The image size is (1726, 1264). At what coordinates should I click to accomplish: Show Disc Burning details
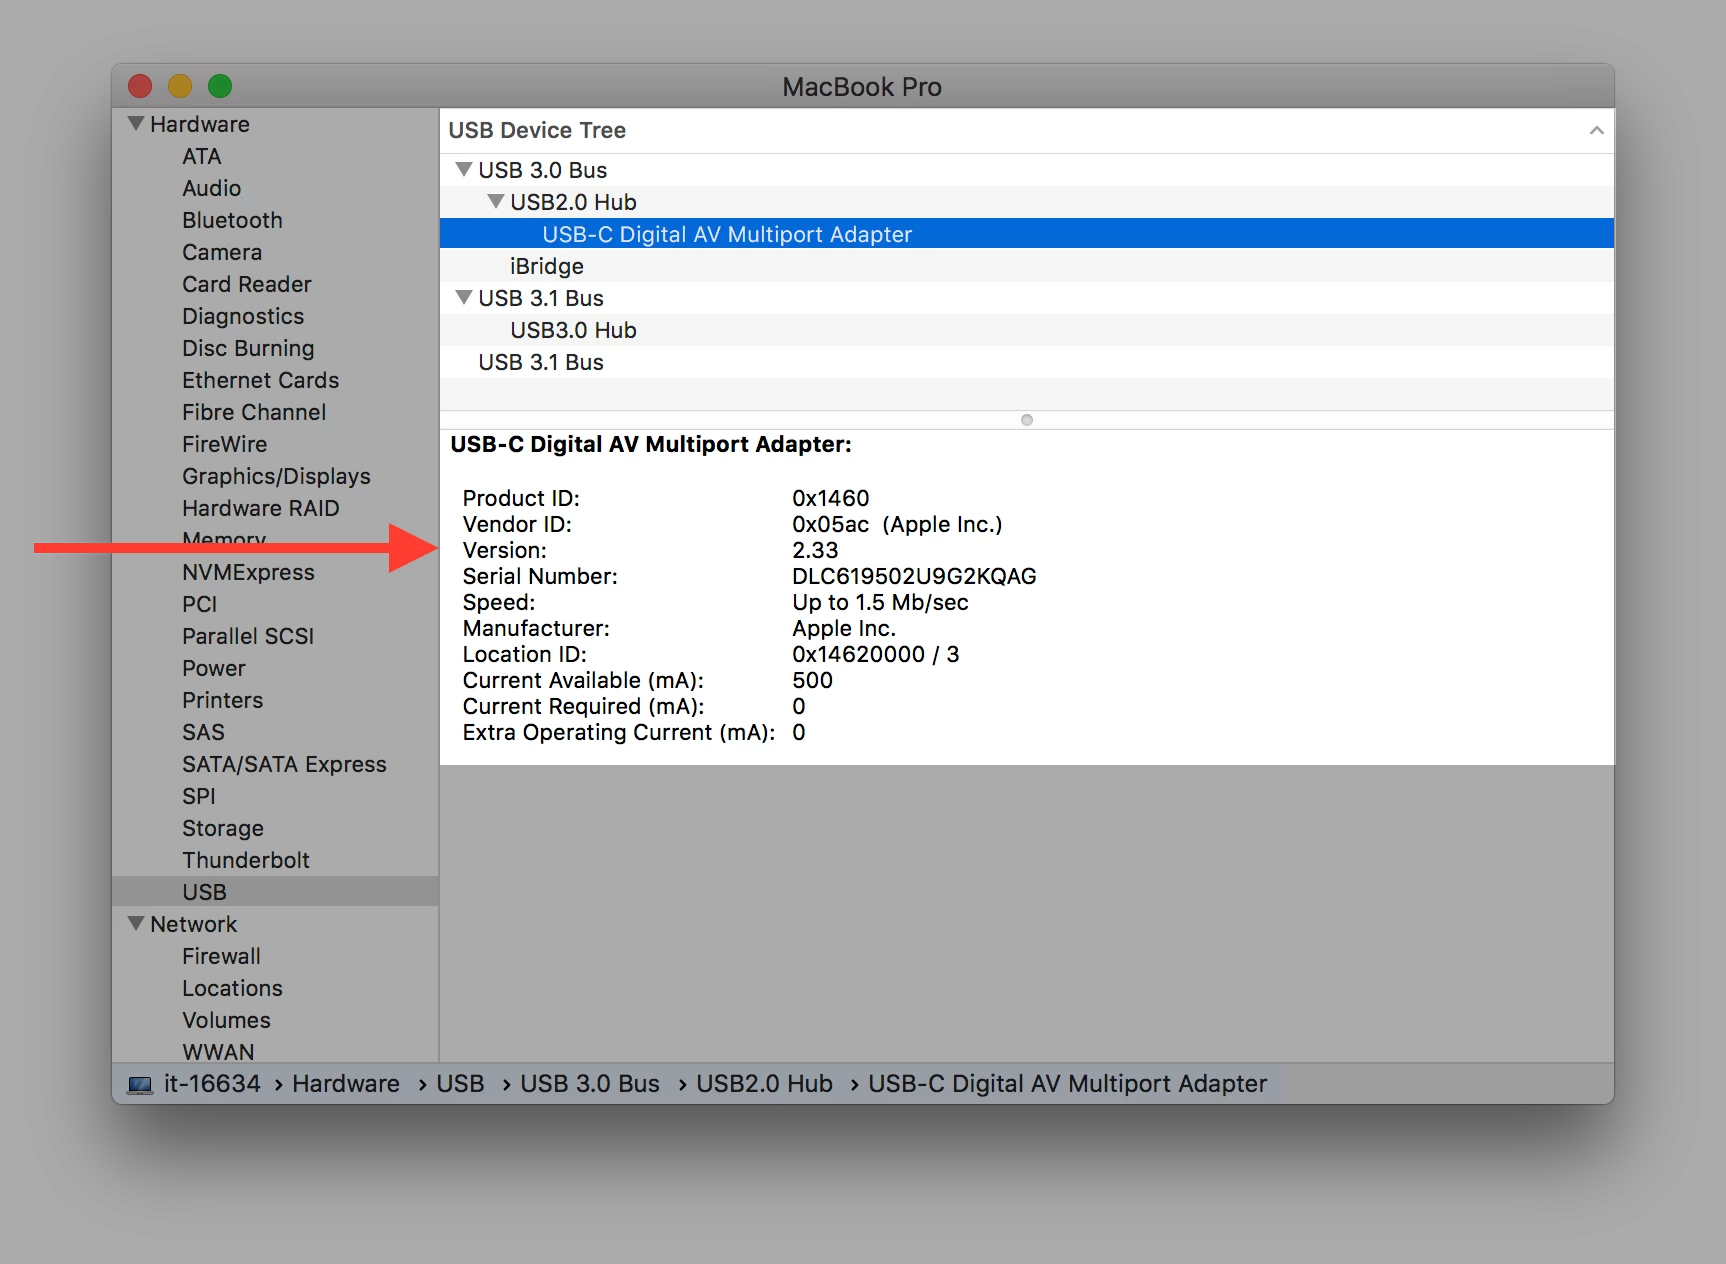pyautogui.click(x=248, y=349)
